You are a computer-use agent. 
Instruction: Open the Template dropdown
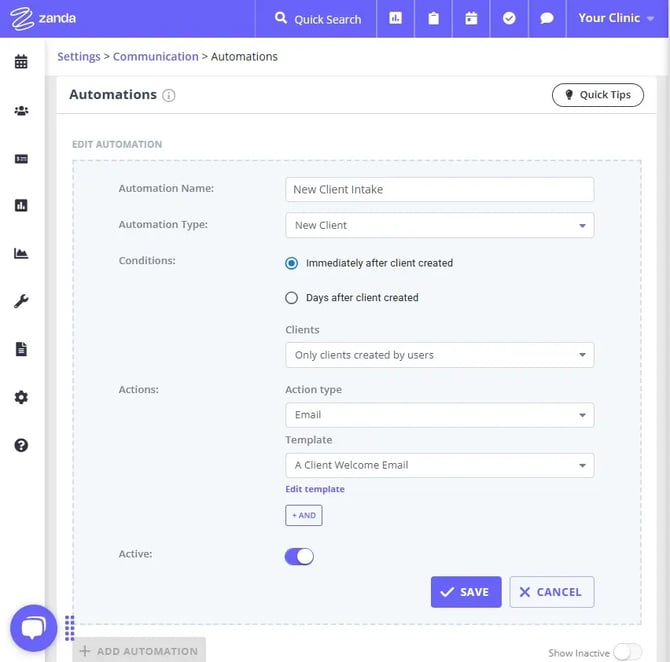[x=439, y=465]
